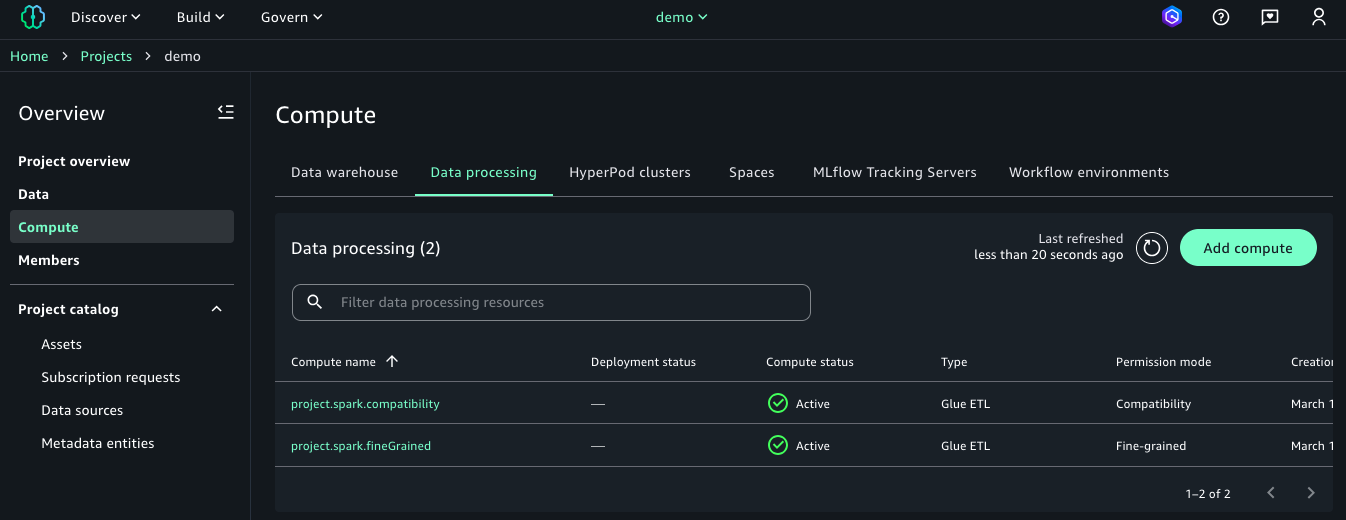Screen dimensions: 1346x520
Task: Collapse the Project catalog section
Action: tap(216, 310)
